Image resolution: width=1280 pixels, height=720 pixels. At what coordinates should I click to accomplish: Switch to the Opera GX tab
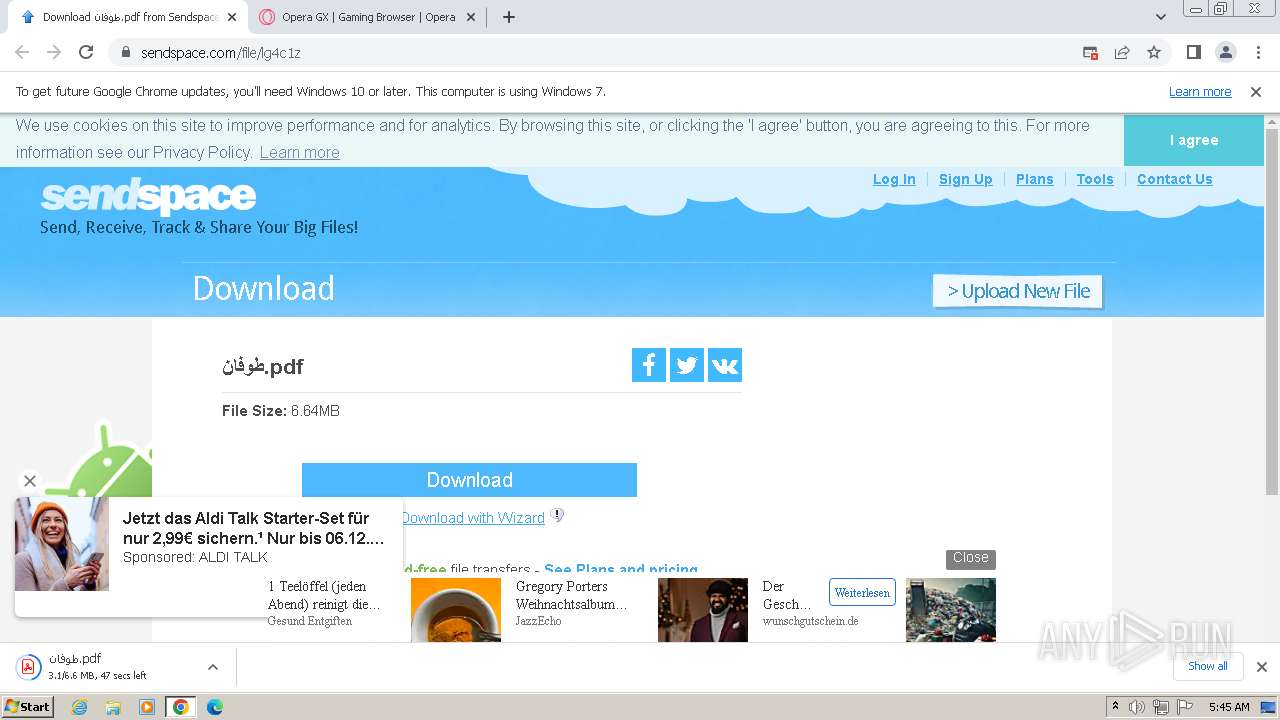click(367, 17)
